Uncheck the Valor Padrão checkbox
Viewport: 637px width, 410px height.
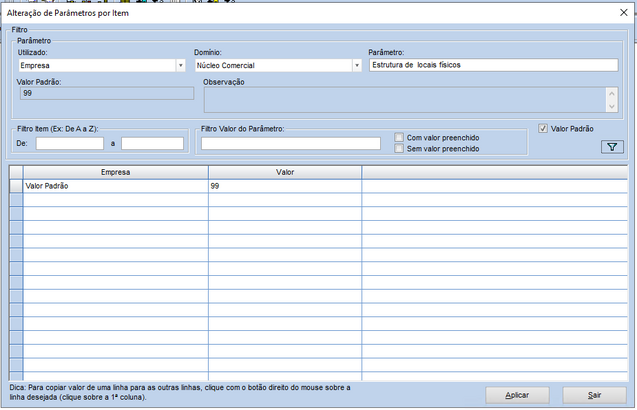click(x=544, y=128)
